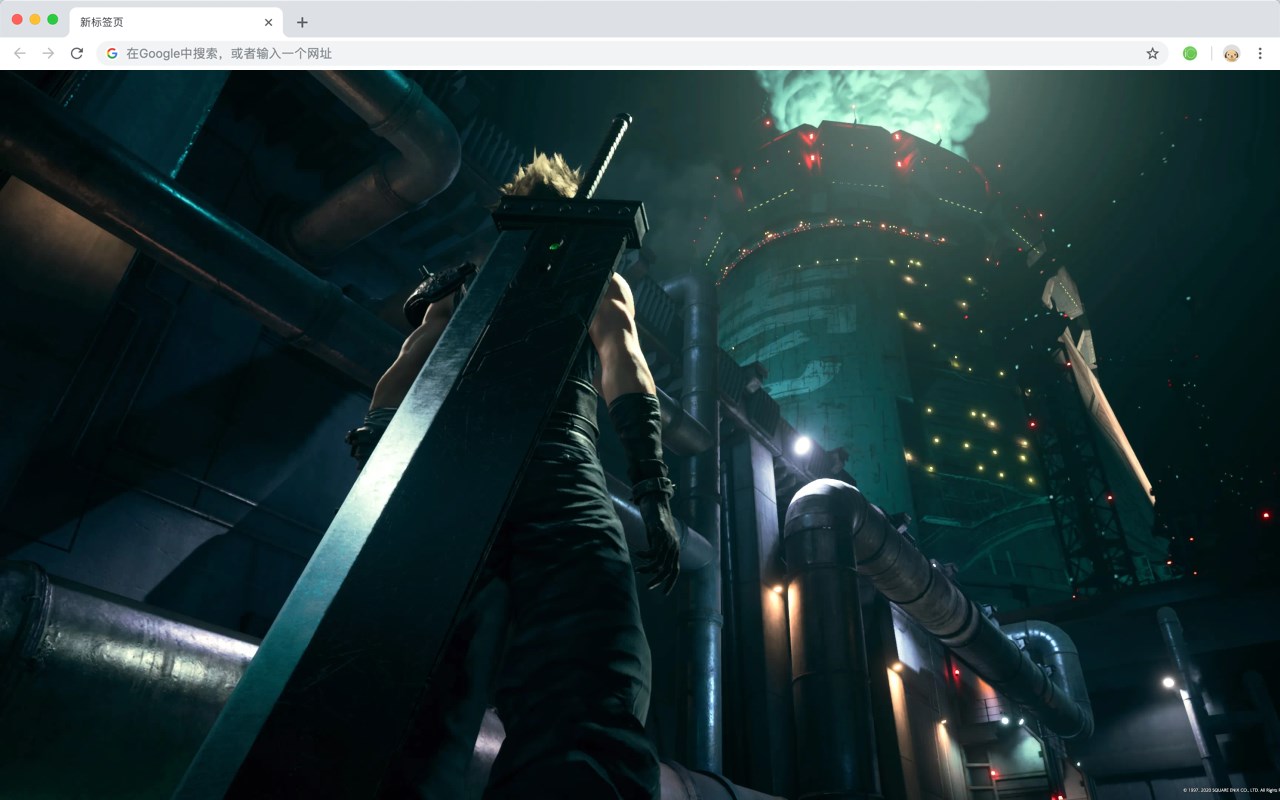
Task: Minimize the window with the yellow button
Action: (35, 20)
